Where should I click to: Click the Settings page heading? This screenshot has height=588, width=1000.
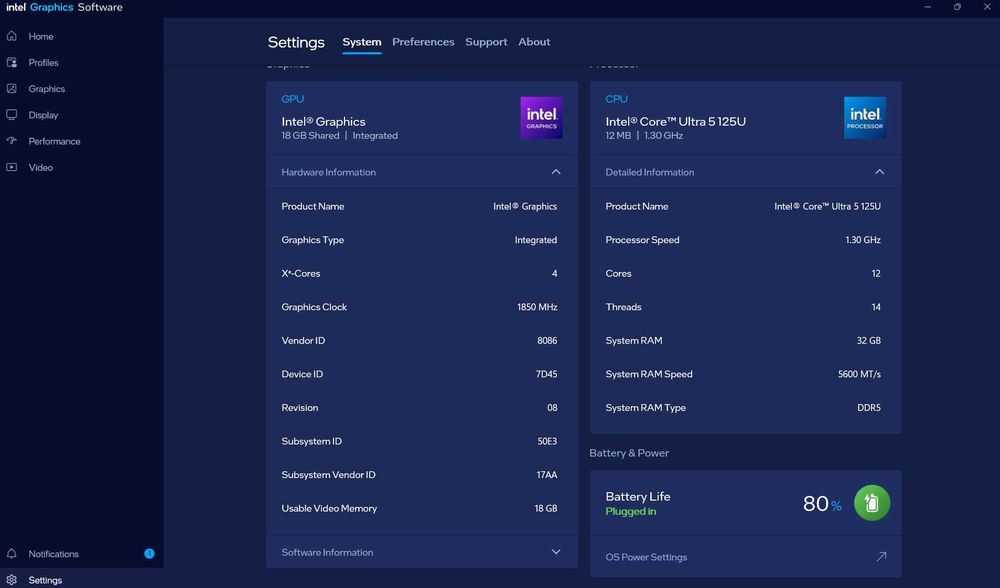(296, 42)
